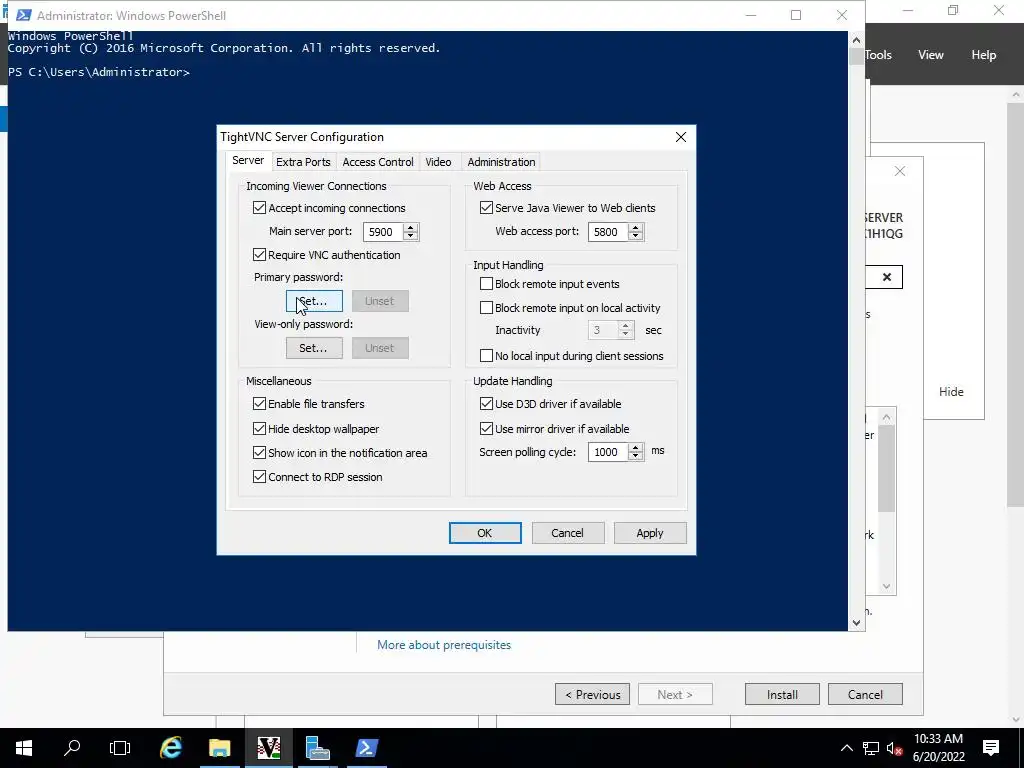This screenshot has width=1024, height=768.
Task: Show hidden system tray icons
Action: point(846,748)
